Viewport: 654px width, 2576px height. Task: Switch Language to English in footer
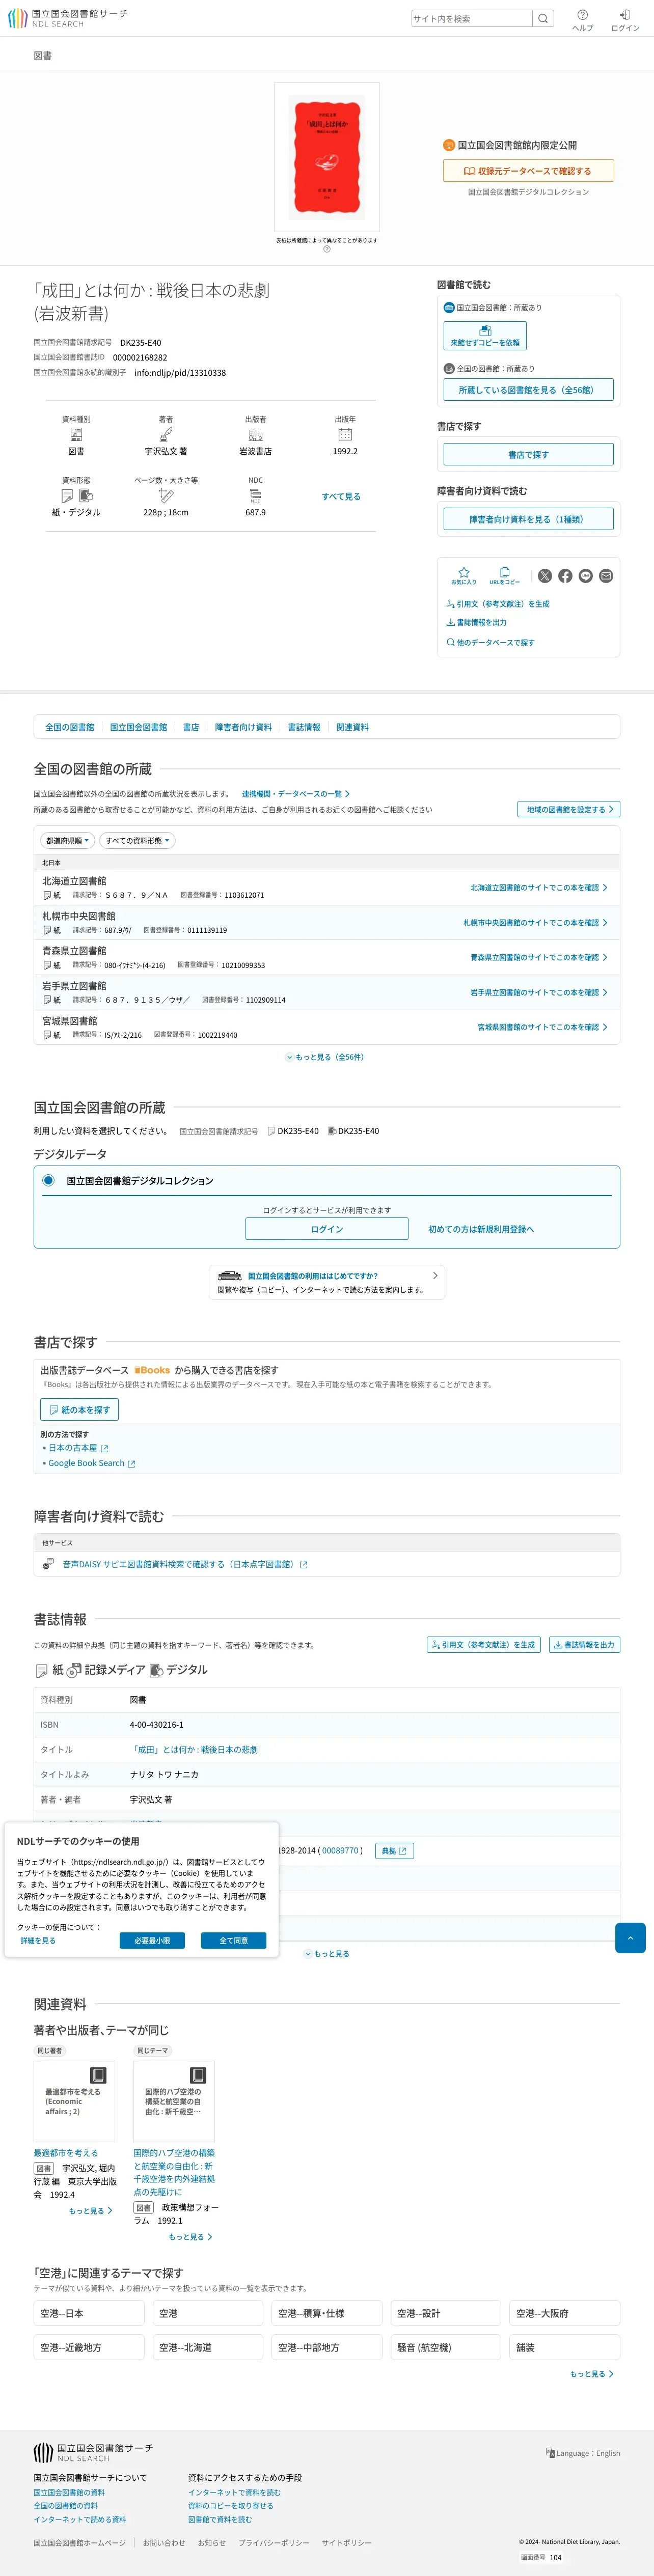click(x=583, y=2453)
